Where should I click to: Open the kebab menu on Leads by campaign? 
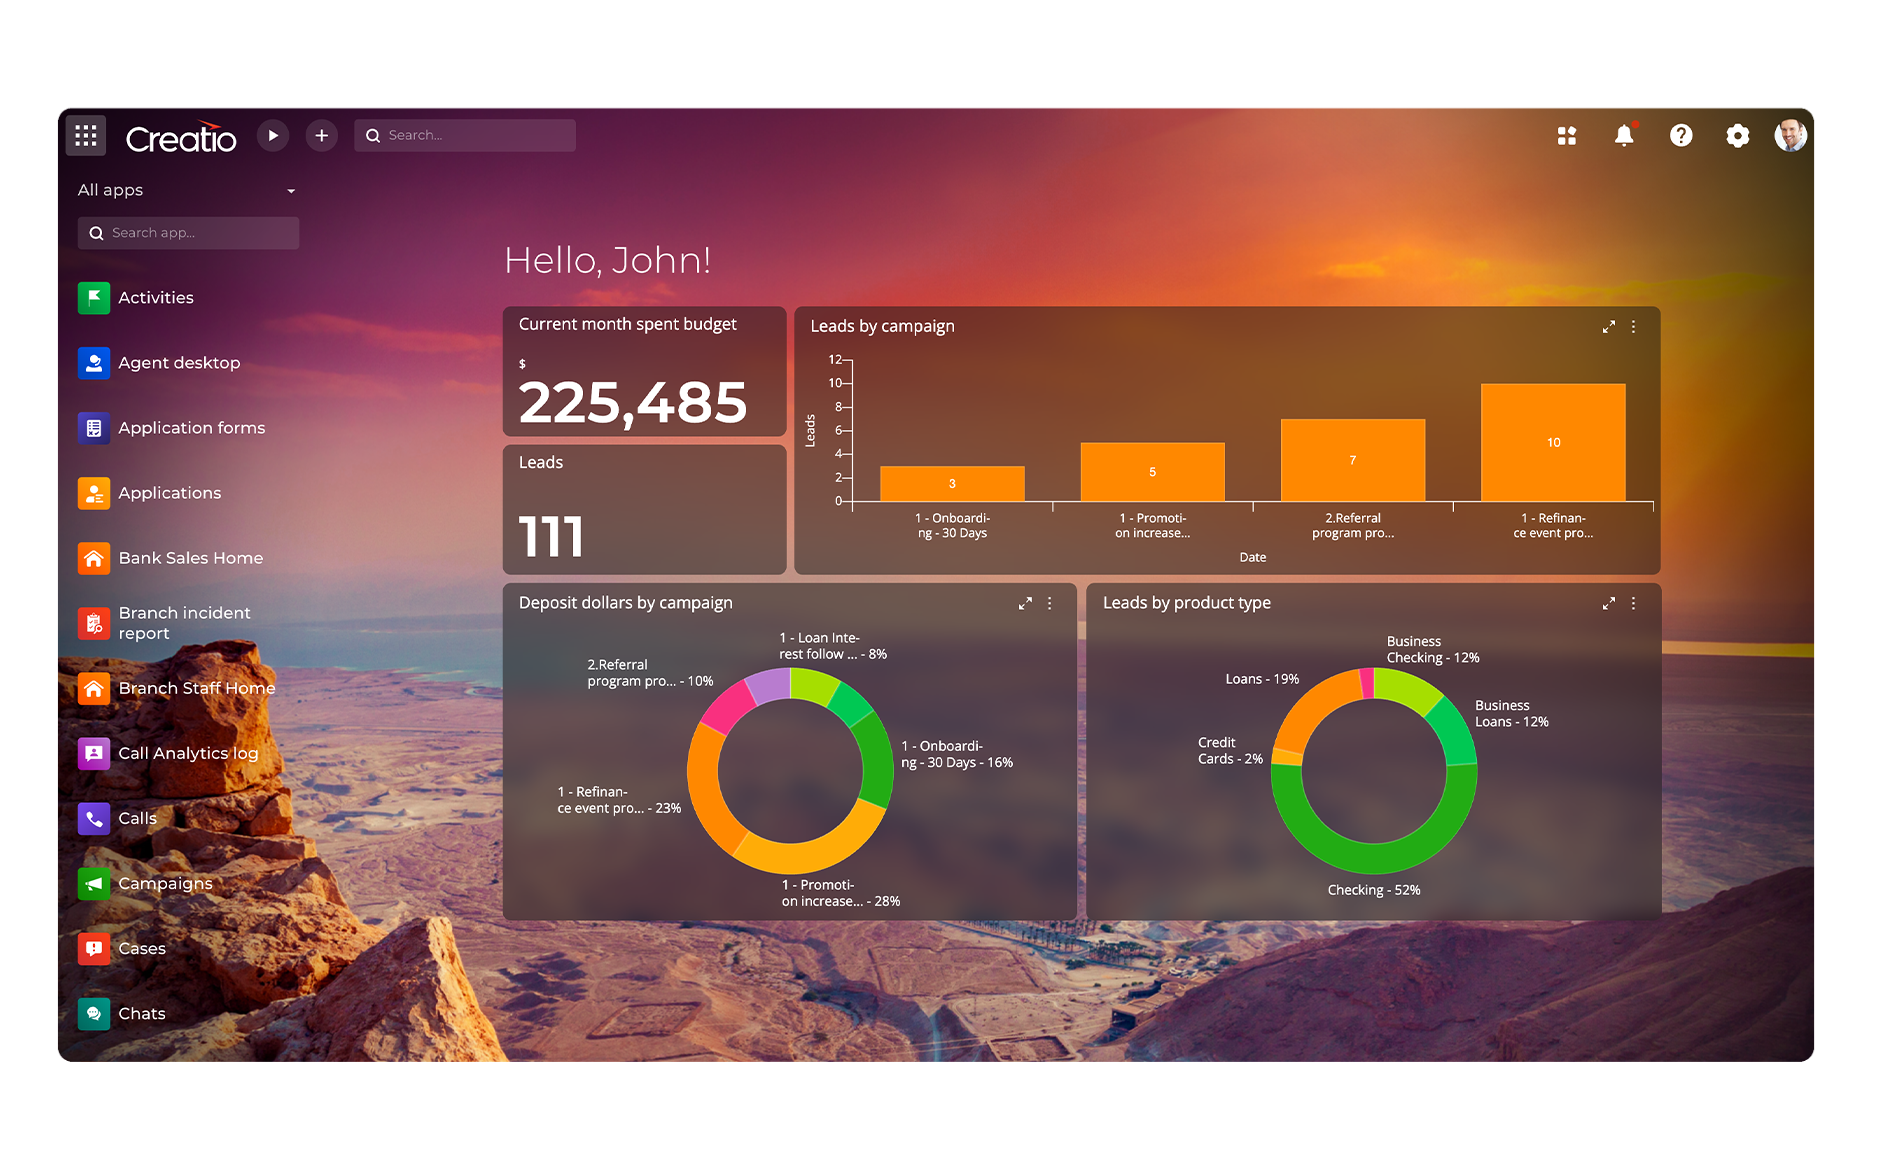coord(1633,326)
